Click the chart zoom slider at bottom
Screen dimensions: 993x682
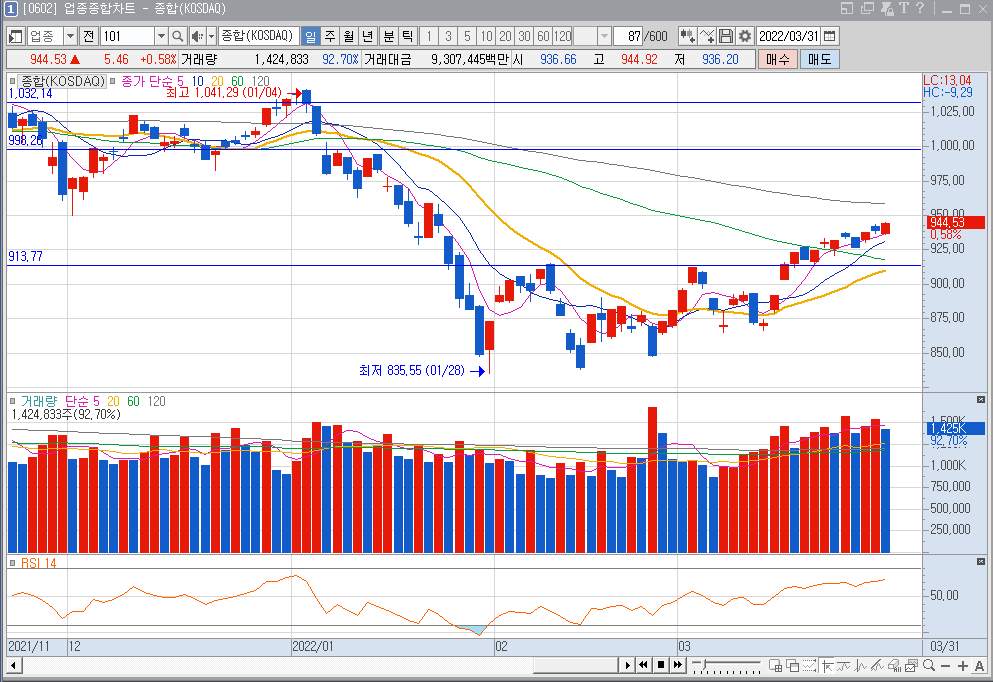[726, 665]
